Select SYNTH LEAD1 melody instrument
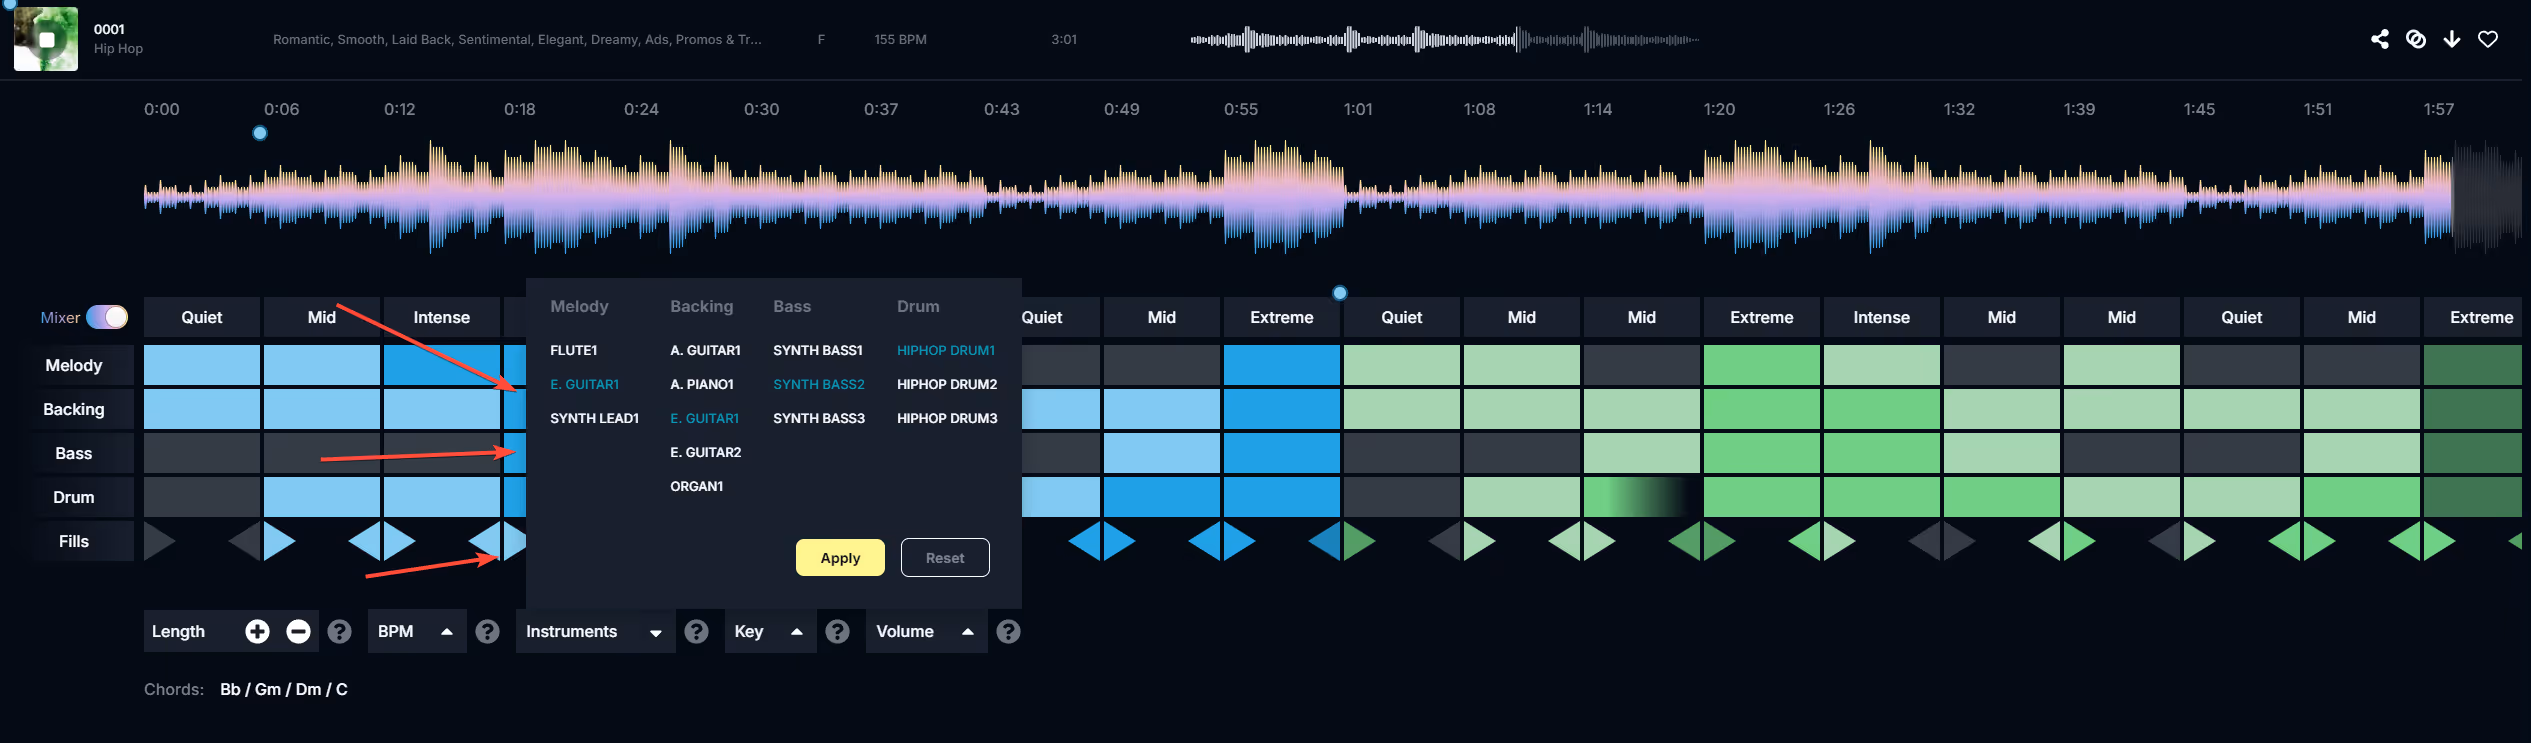This screenshot has width=2531, height=743. pyautogui.click(x=594, y=418)
